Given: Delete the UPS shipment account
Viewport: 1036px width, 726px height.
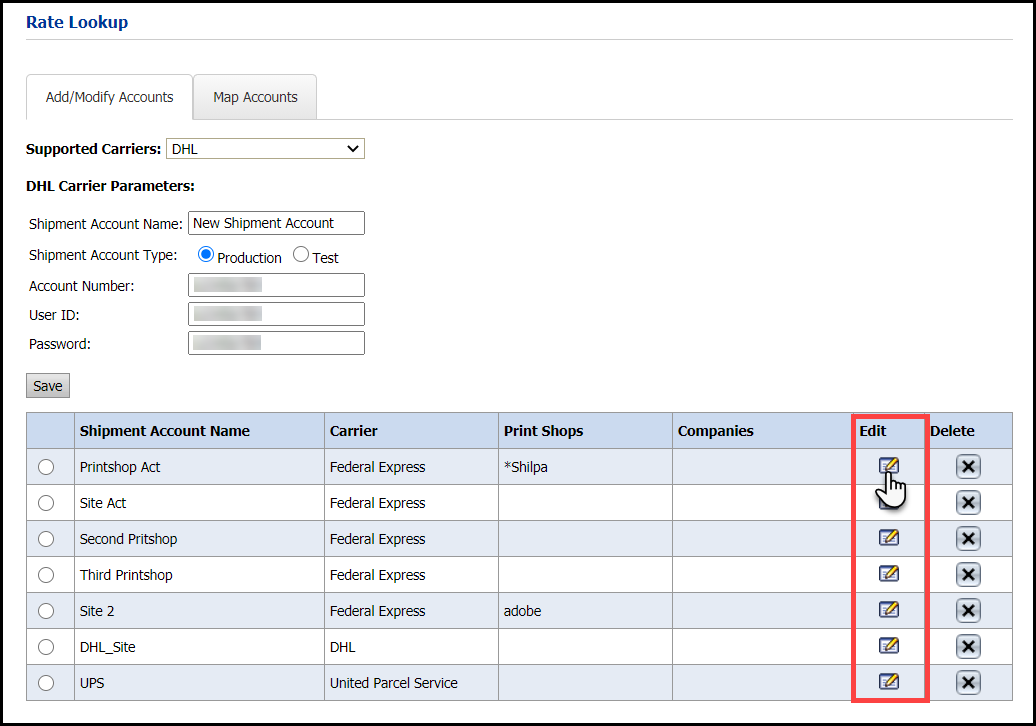Looking at the screenshot, I should [x=967, y=683].
